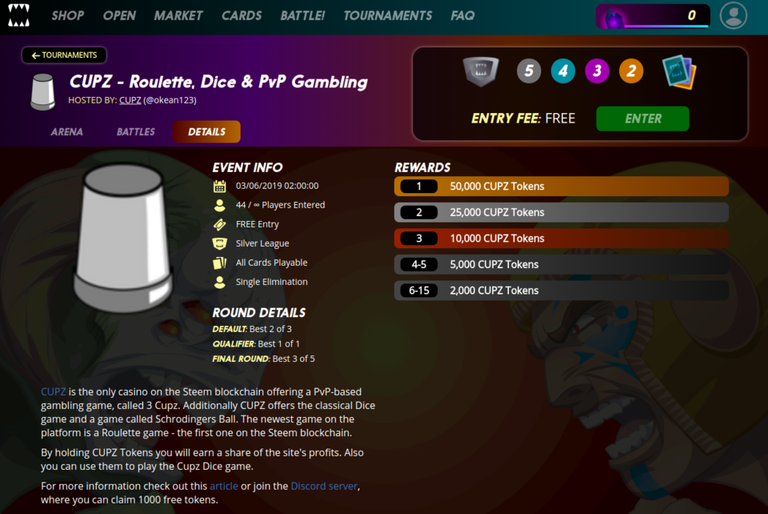
Task: Select the DETAILS tab
Action: click(206, 132)
